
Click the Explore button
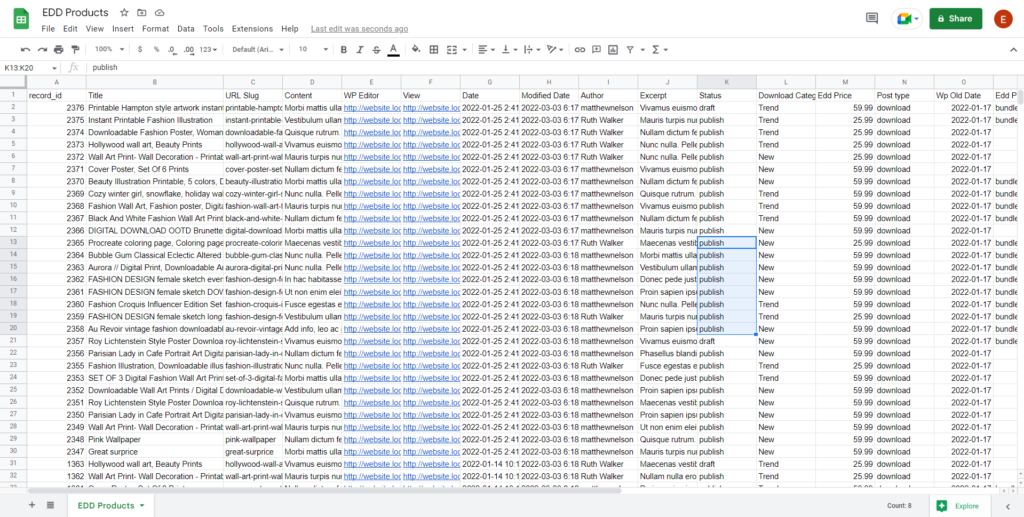click(x=958, y=506)
